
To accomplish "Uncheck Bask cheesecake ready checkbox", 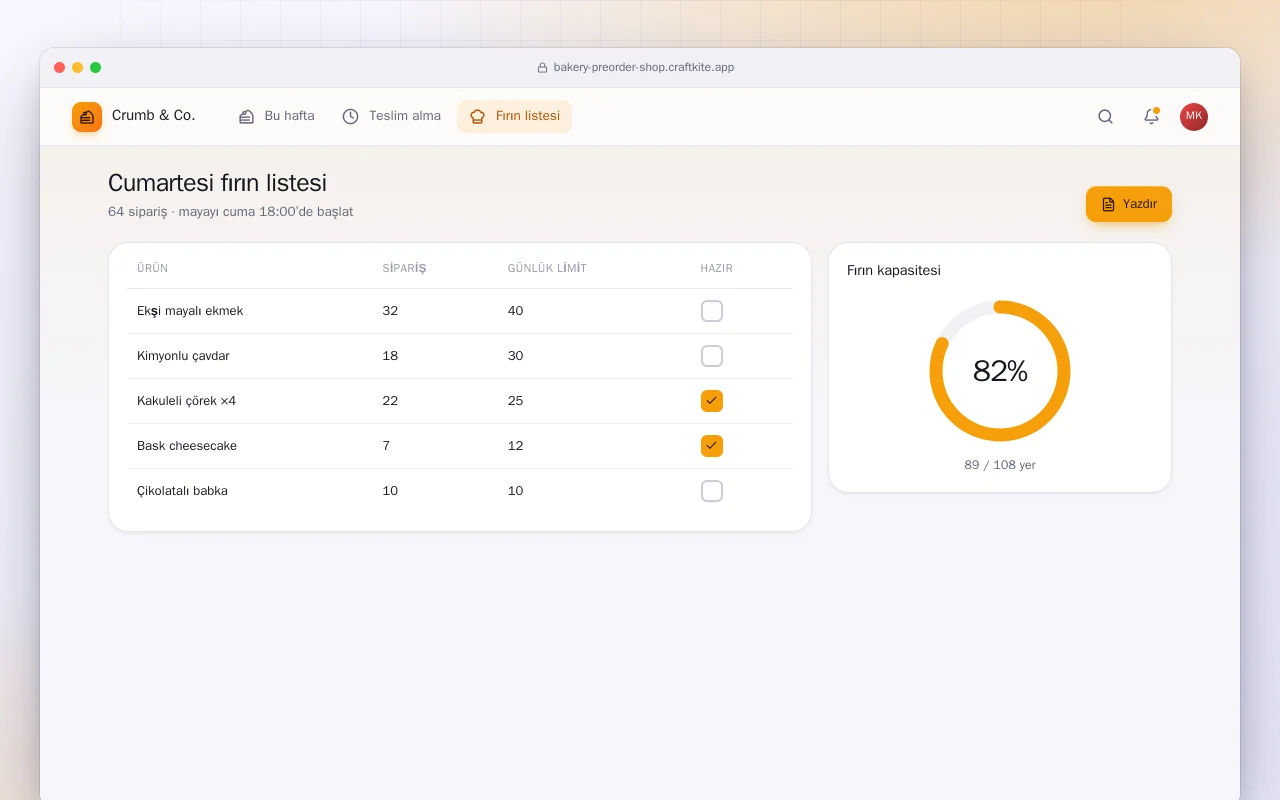I will (712, 446).
